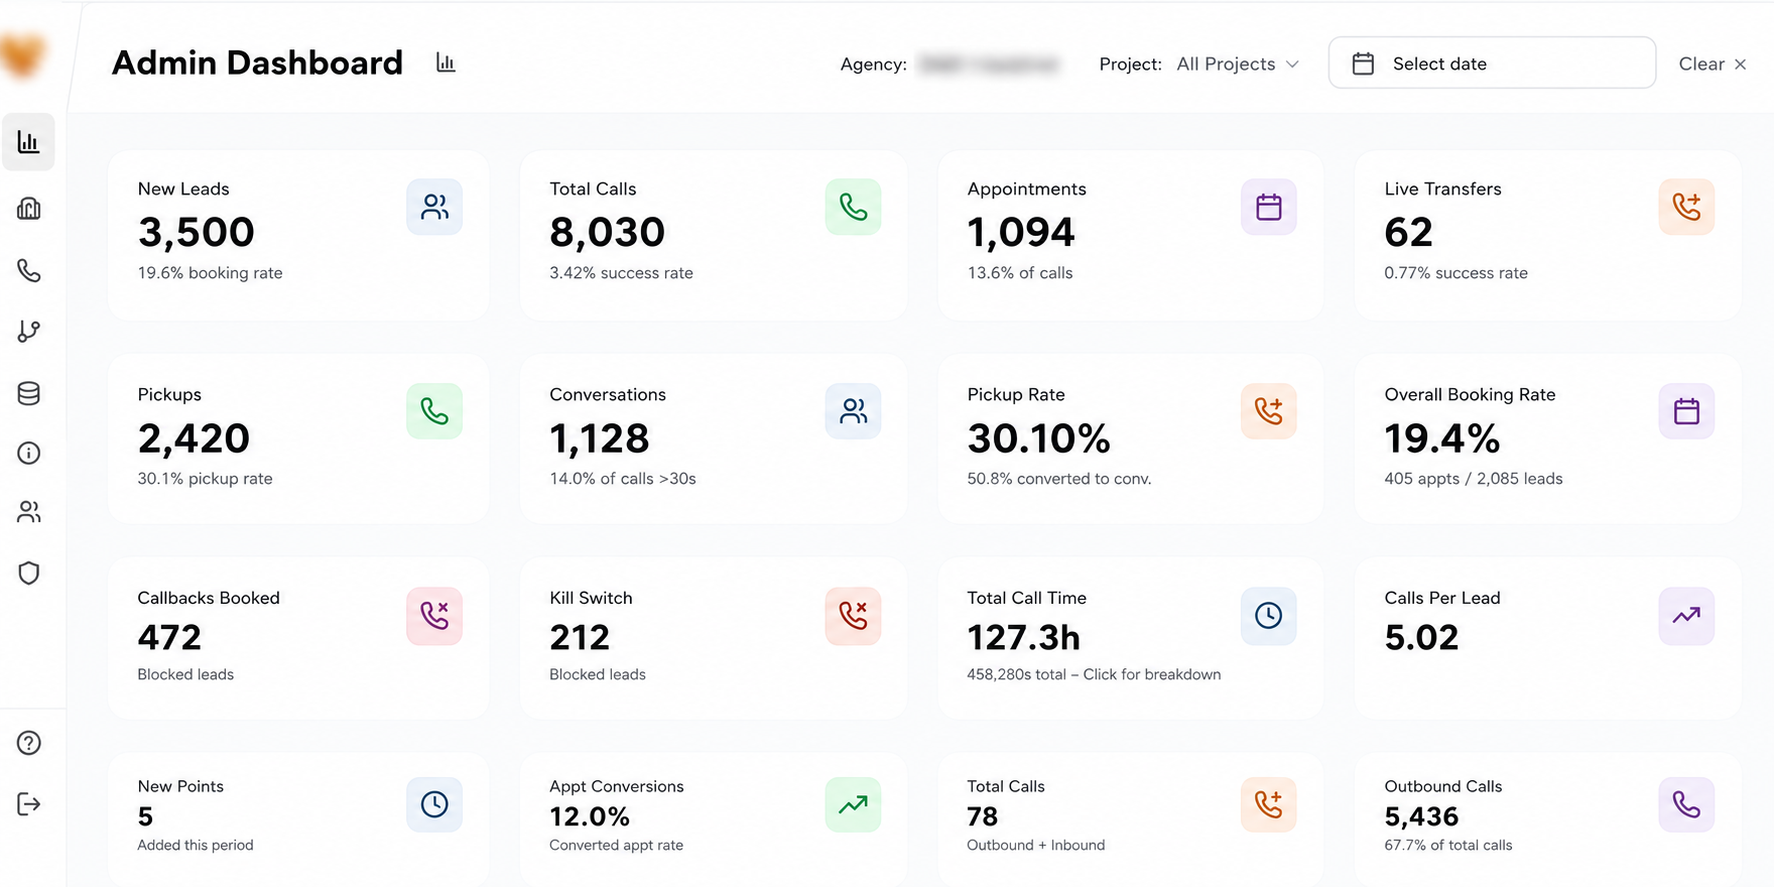Click orange phone icon on Total Calls 78 card
The height and width of the screenshot is (887, 1774).
[x=1269, y=804]
